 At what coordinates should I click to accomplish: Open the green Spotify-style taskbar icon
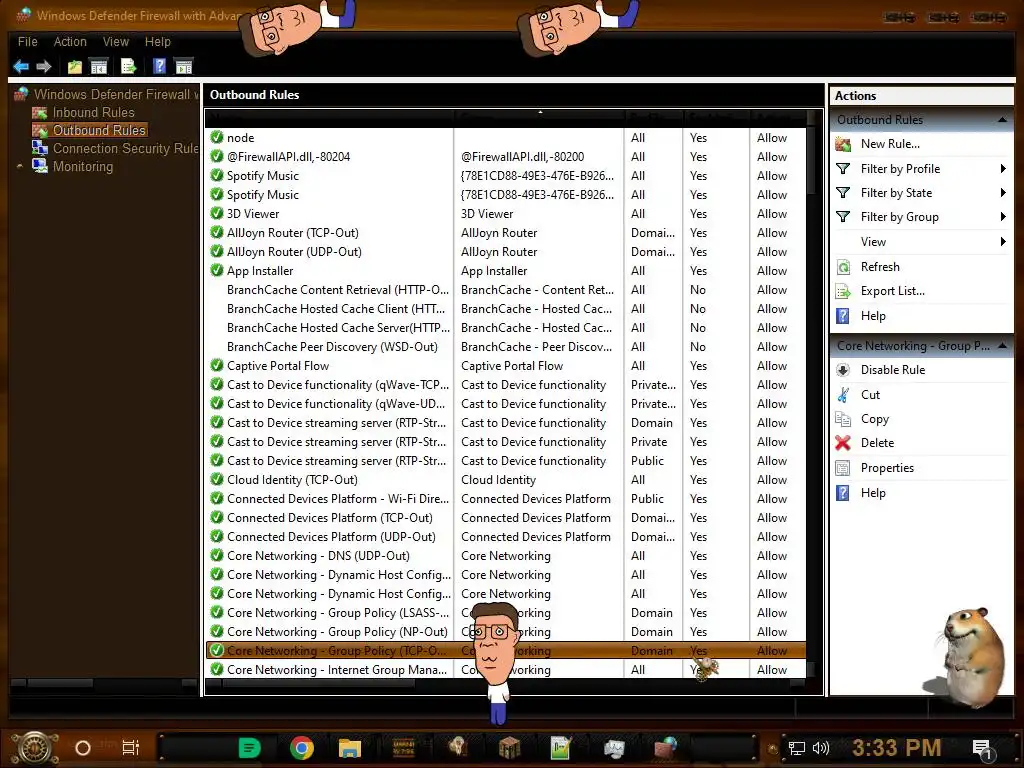point(249,748)
